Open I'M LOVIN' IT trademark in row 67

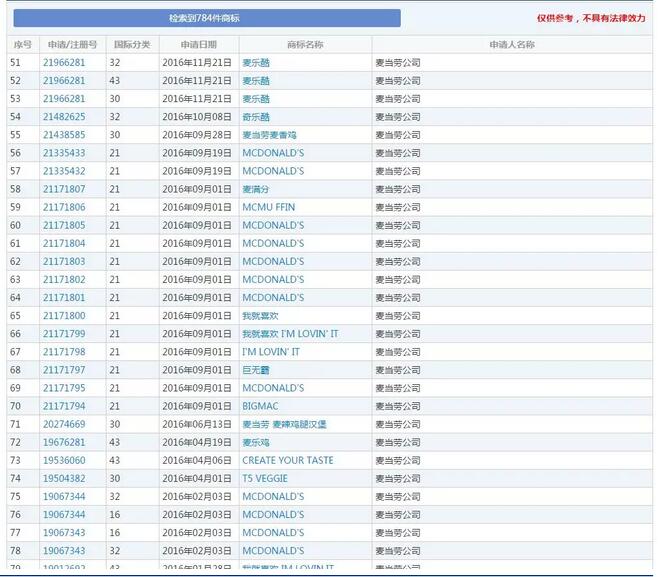271,352
